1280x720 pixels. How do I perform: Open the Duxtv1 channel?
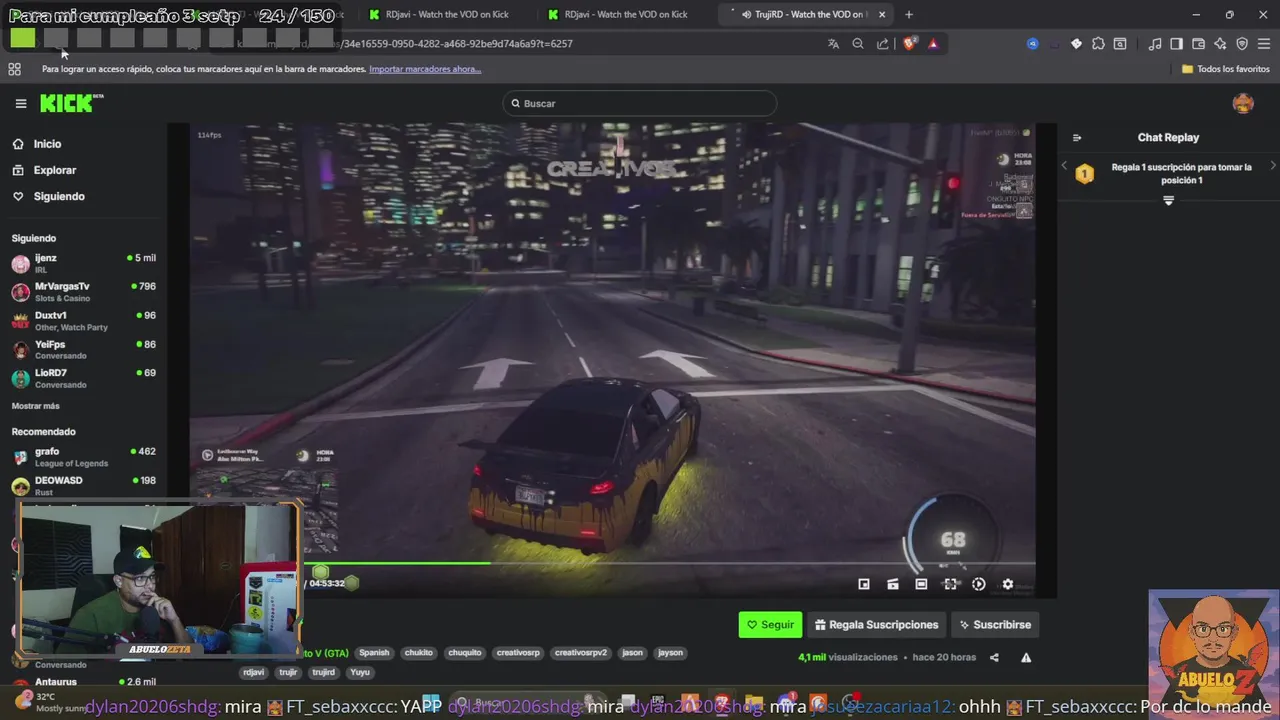tap(84, 321)
